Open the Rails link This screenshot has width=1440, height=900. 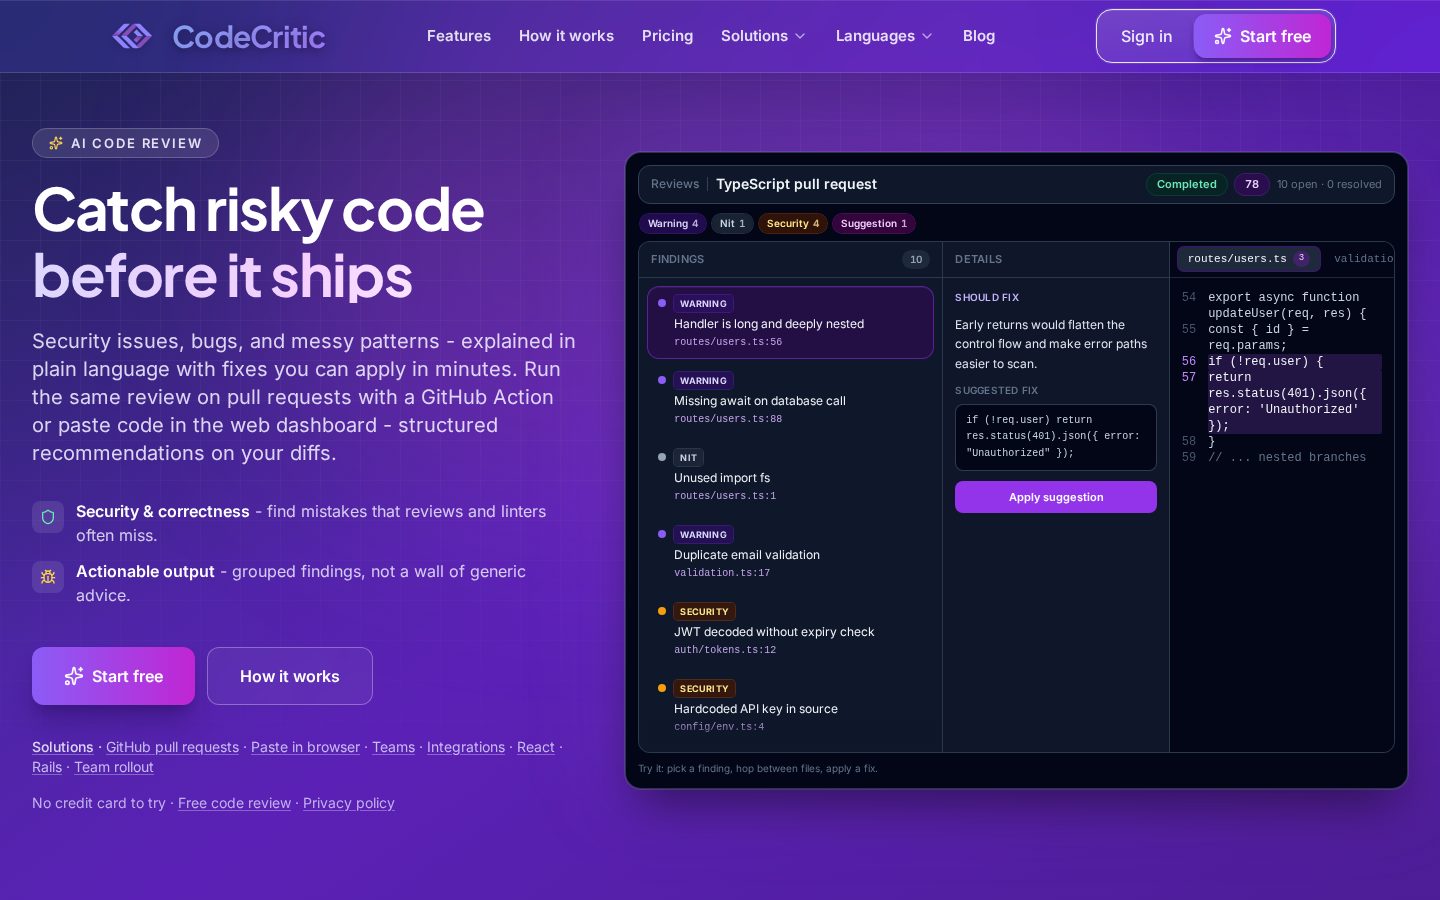click(47, 767)
